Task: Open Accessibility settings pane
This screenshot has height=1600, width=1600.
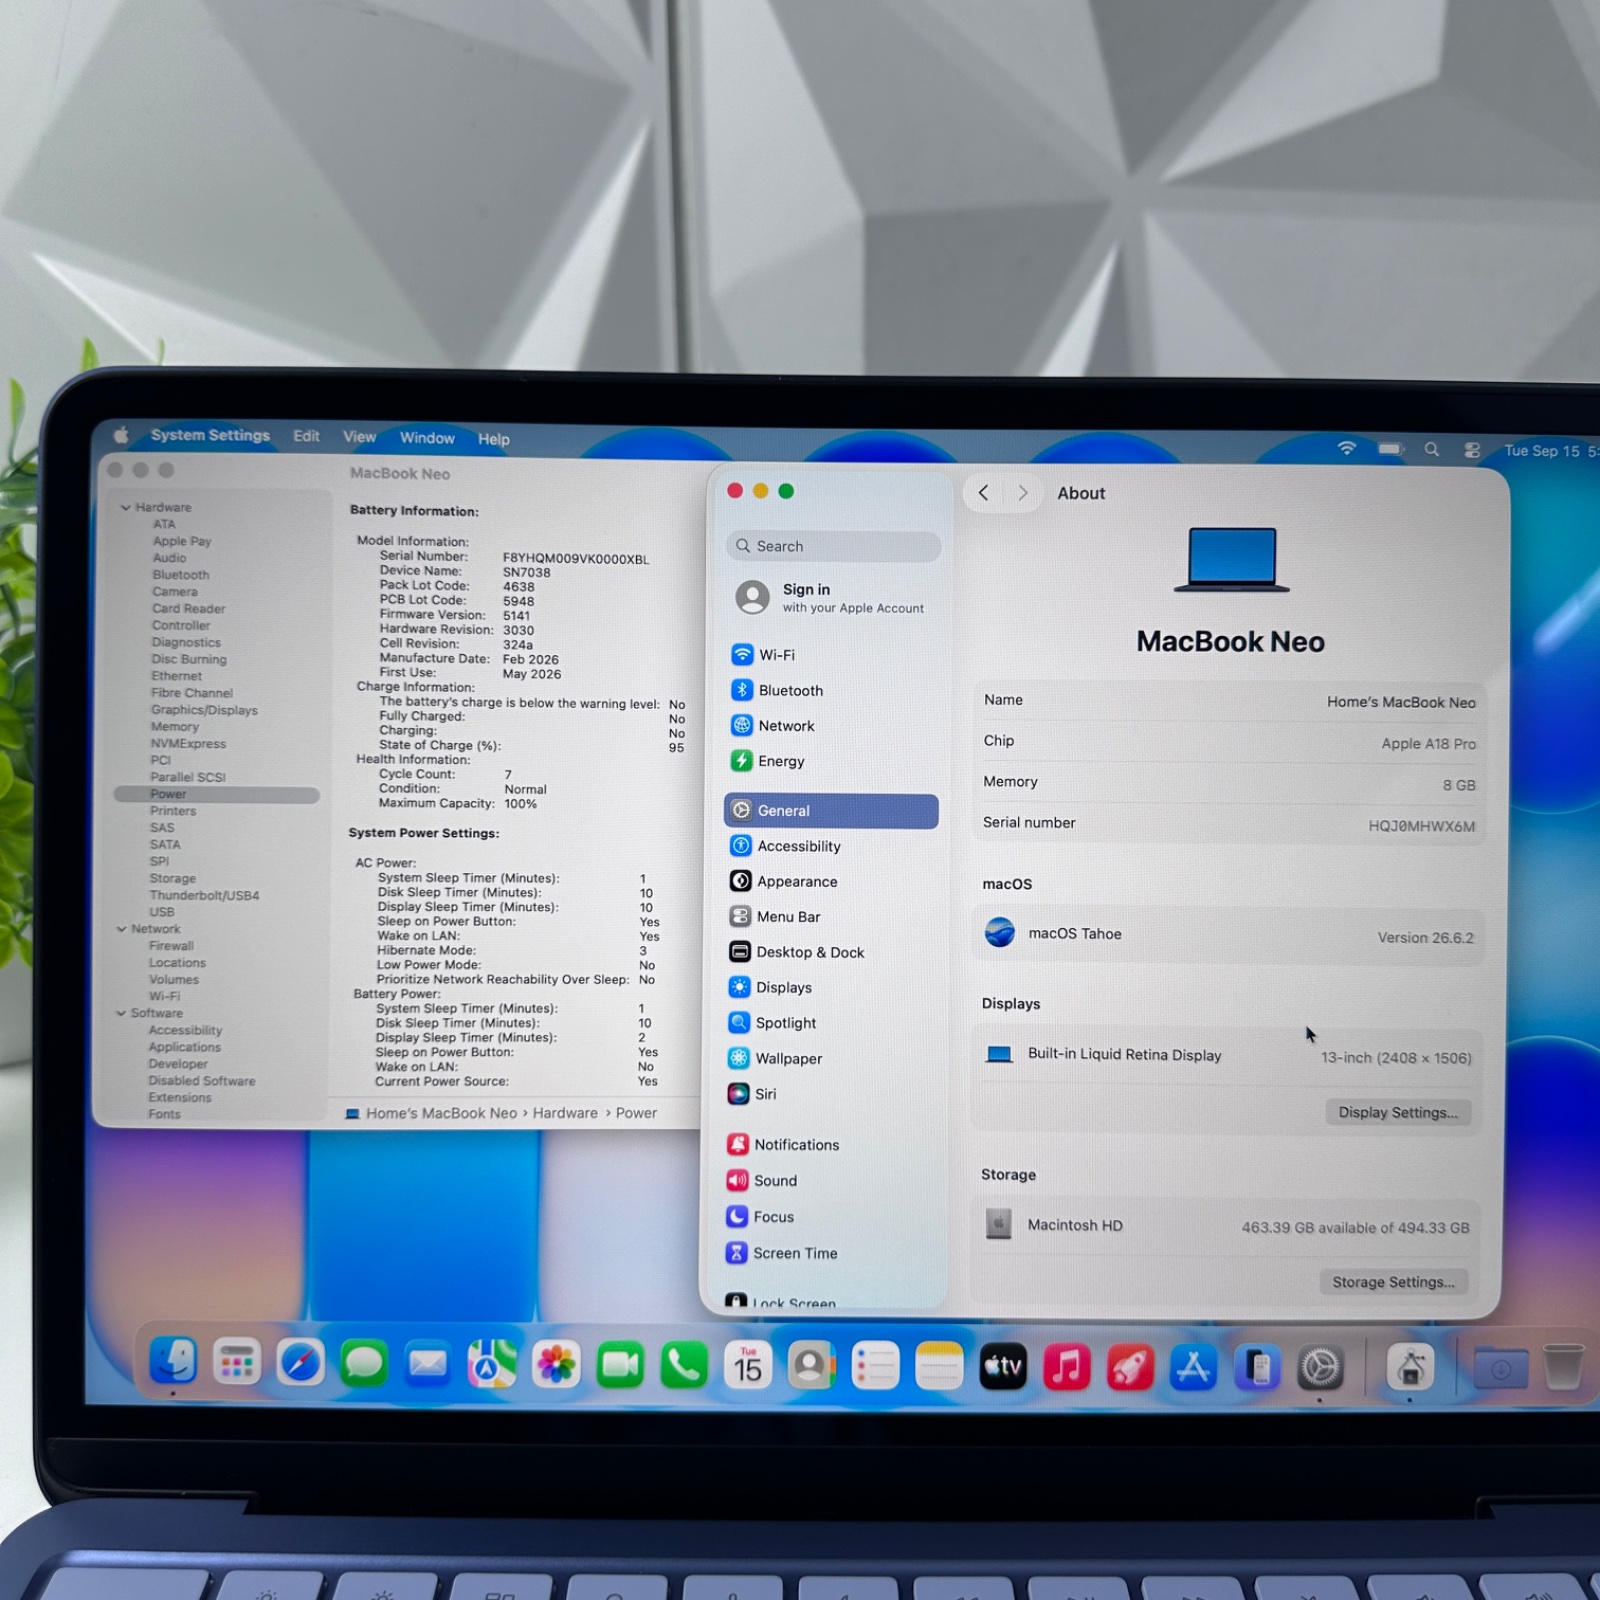Action: pyautogui.click(x=785, y=846)
